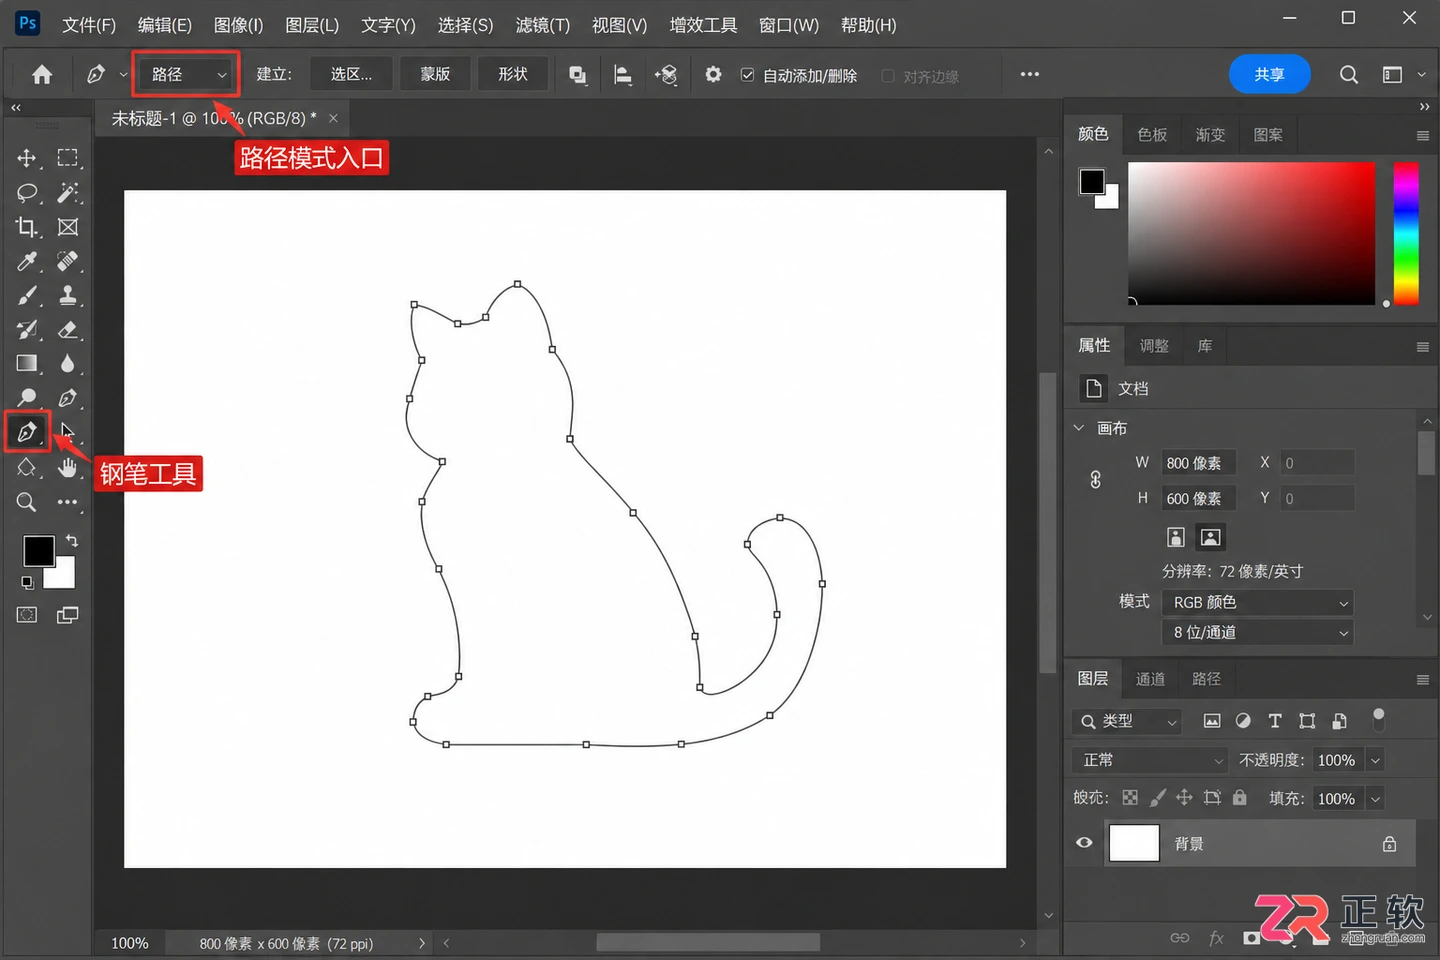Open path alignment options icon

pyautogui.click(x=622, y=75)
